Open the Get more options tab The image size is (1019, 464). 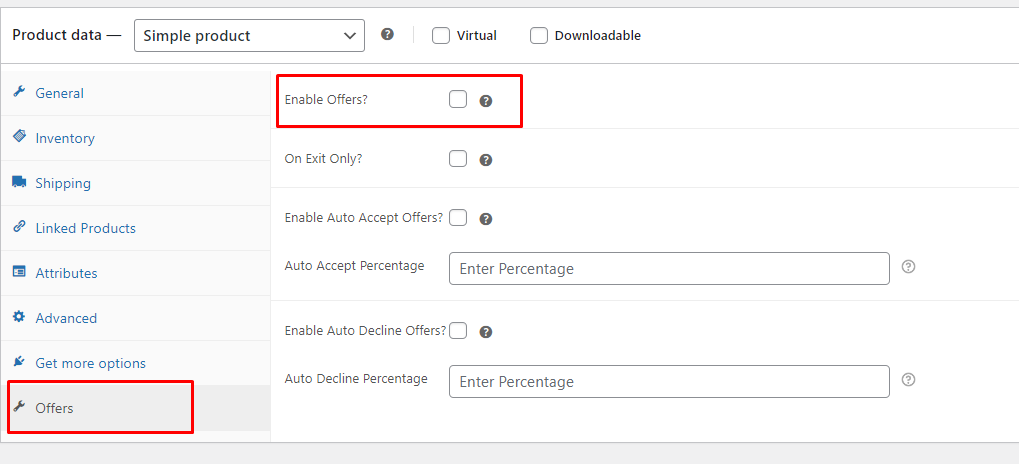click(135, 363)
